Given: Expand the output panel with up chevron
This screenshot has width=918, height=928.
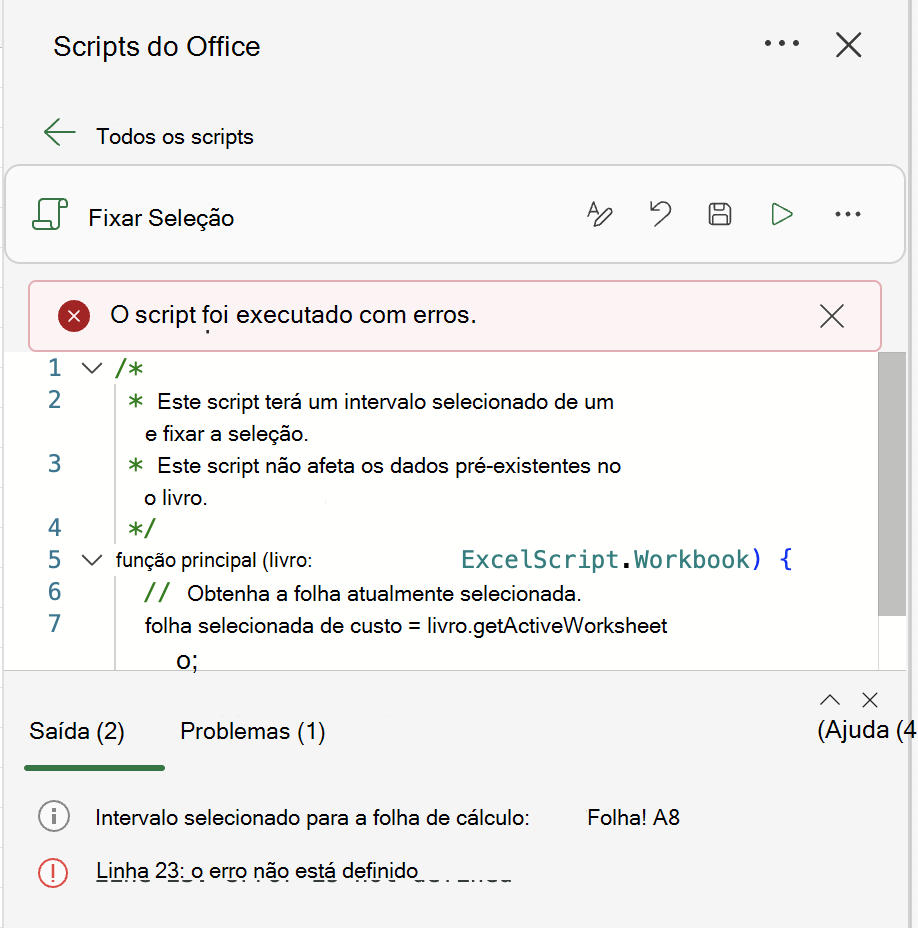Looking at the screenshot, I should (x=830, y=700).
